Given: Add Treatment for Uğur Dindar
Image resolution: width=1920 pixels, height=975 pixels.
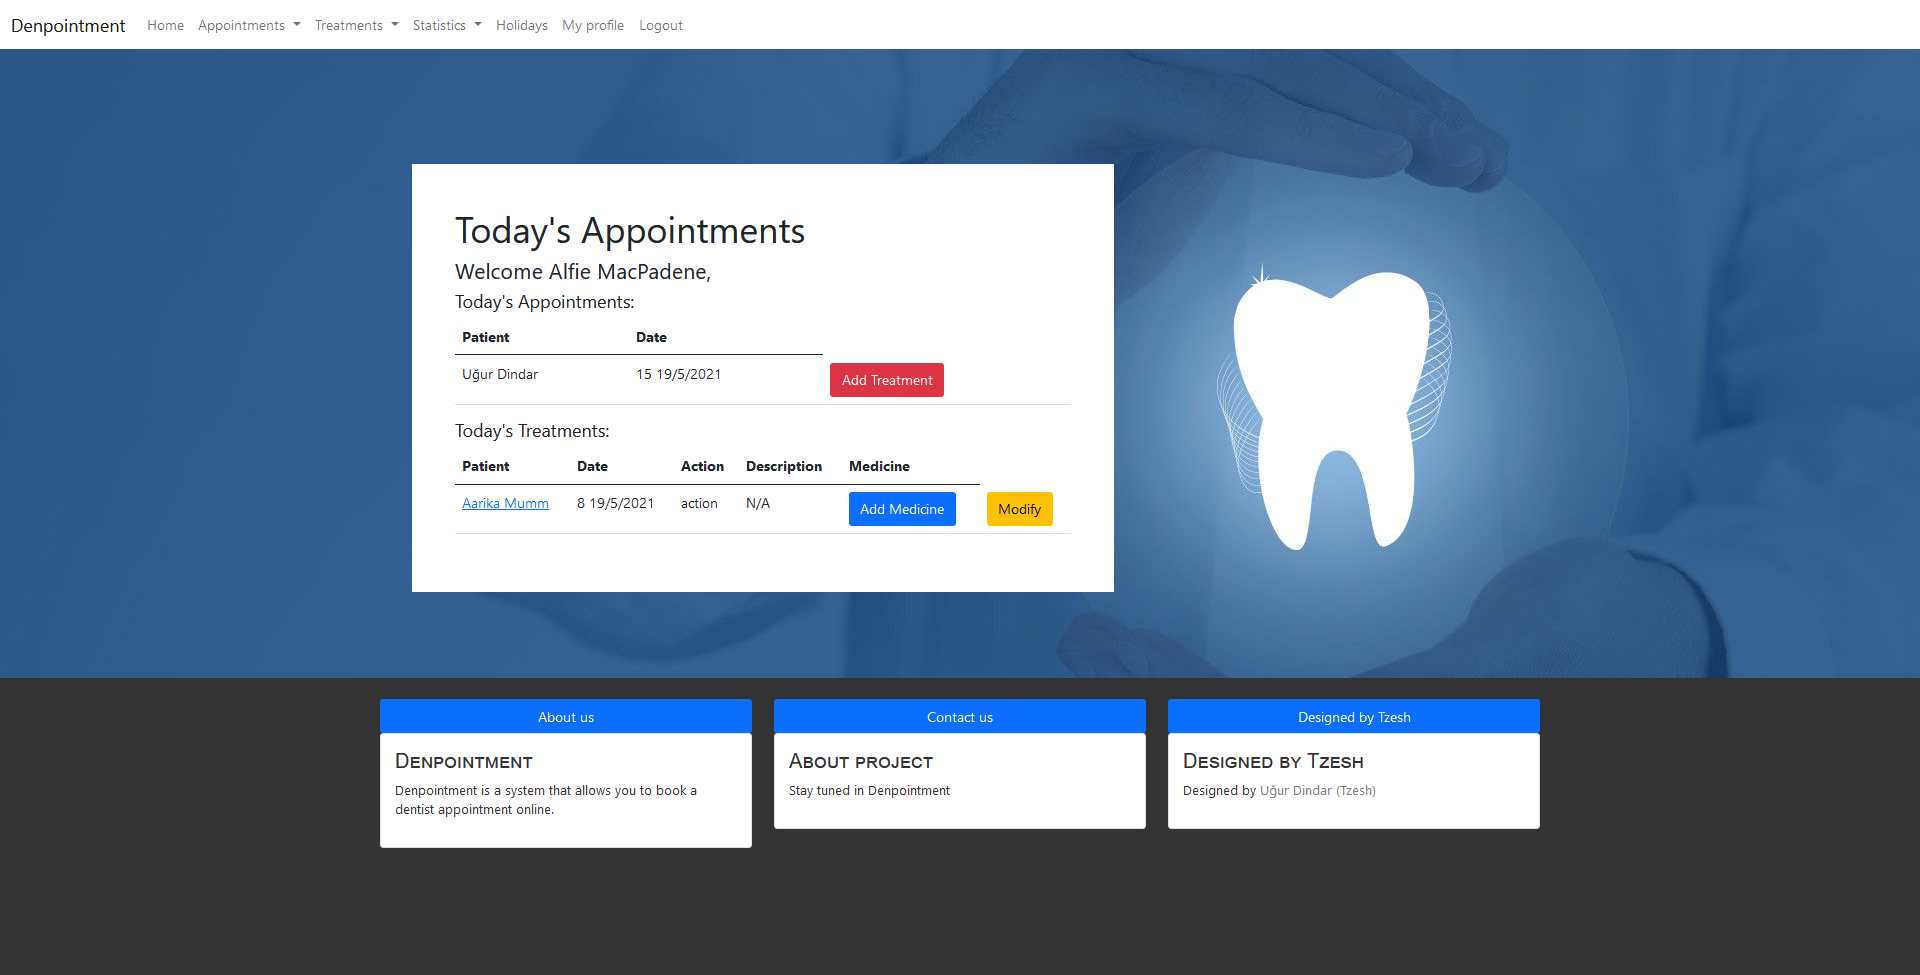Looking at the screenshot, I should (x=887, y=380).
